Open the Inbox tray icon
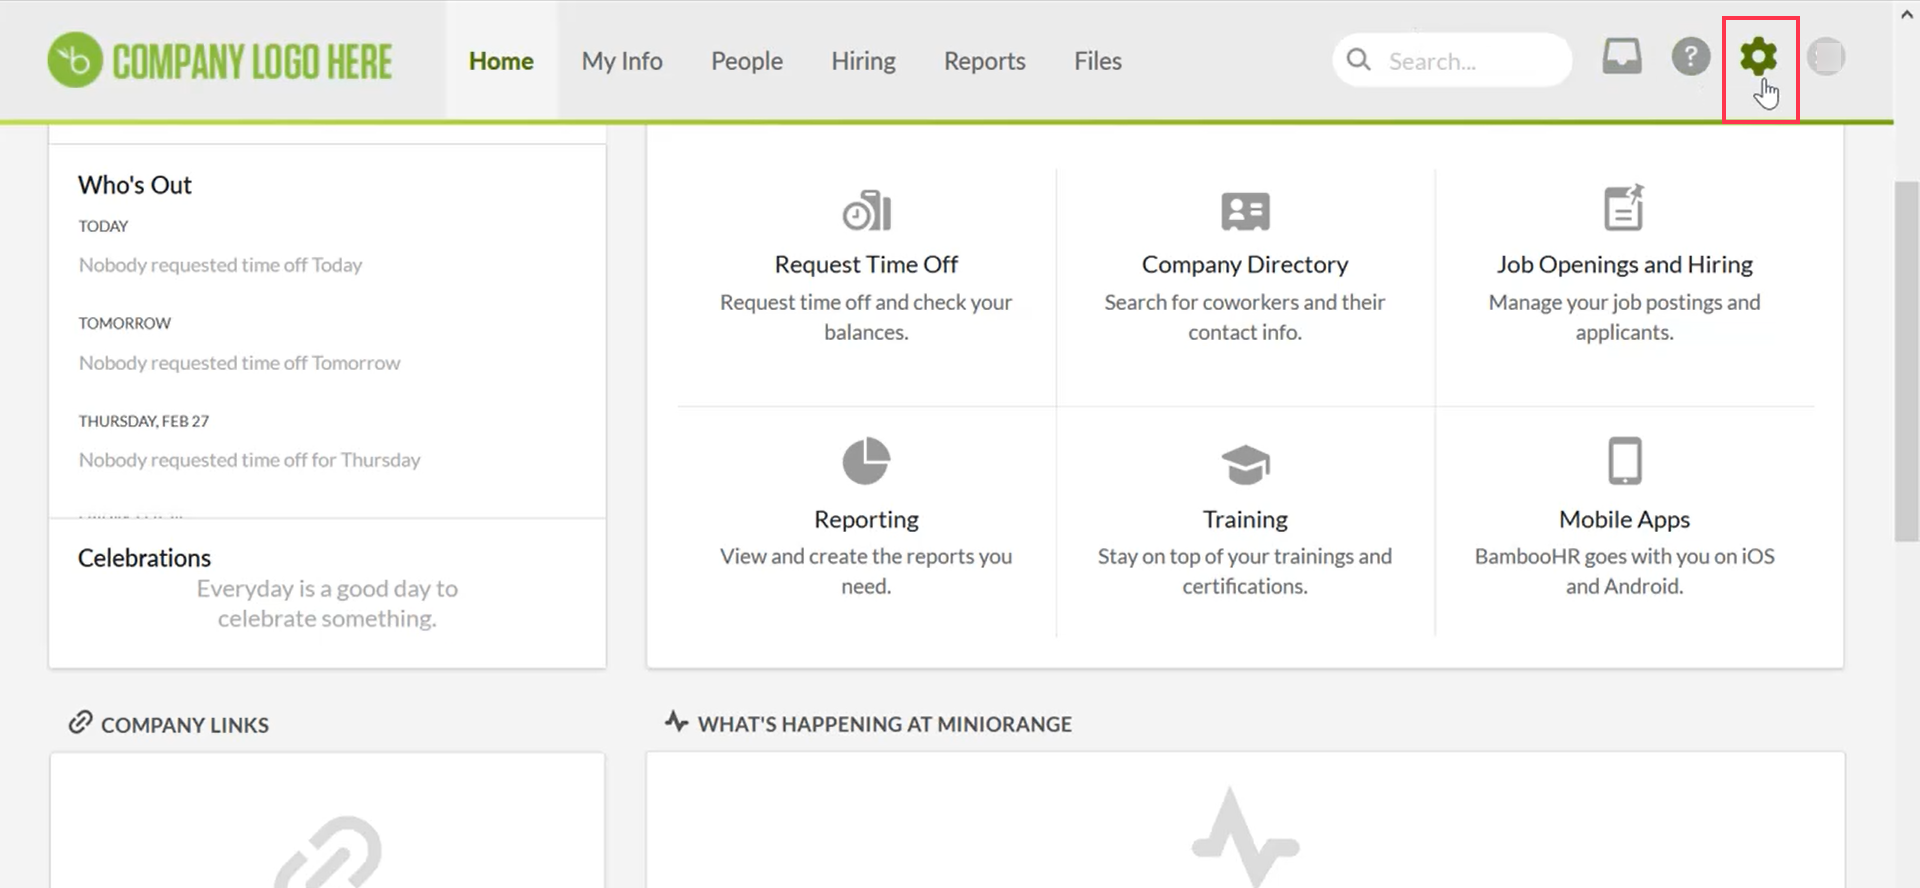The height and width of the screenshot is (888, 1920). [1622, 56]
